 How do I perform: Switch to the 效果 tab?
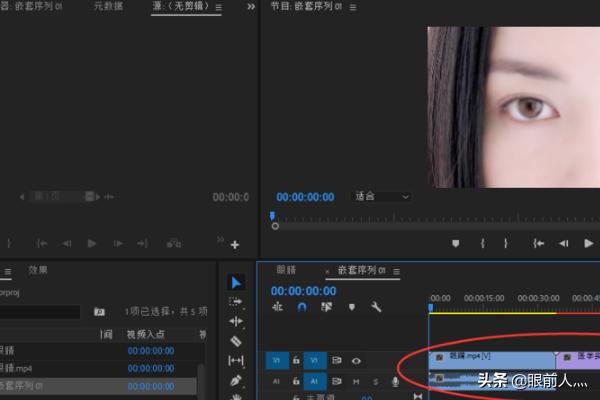click(x=38, y=270)
